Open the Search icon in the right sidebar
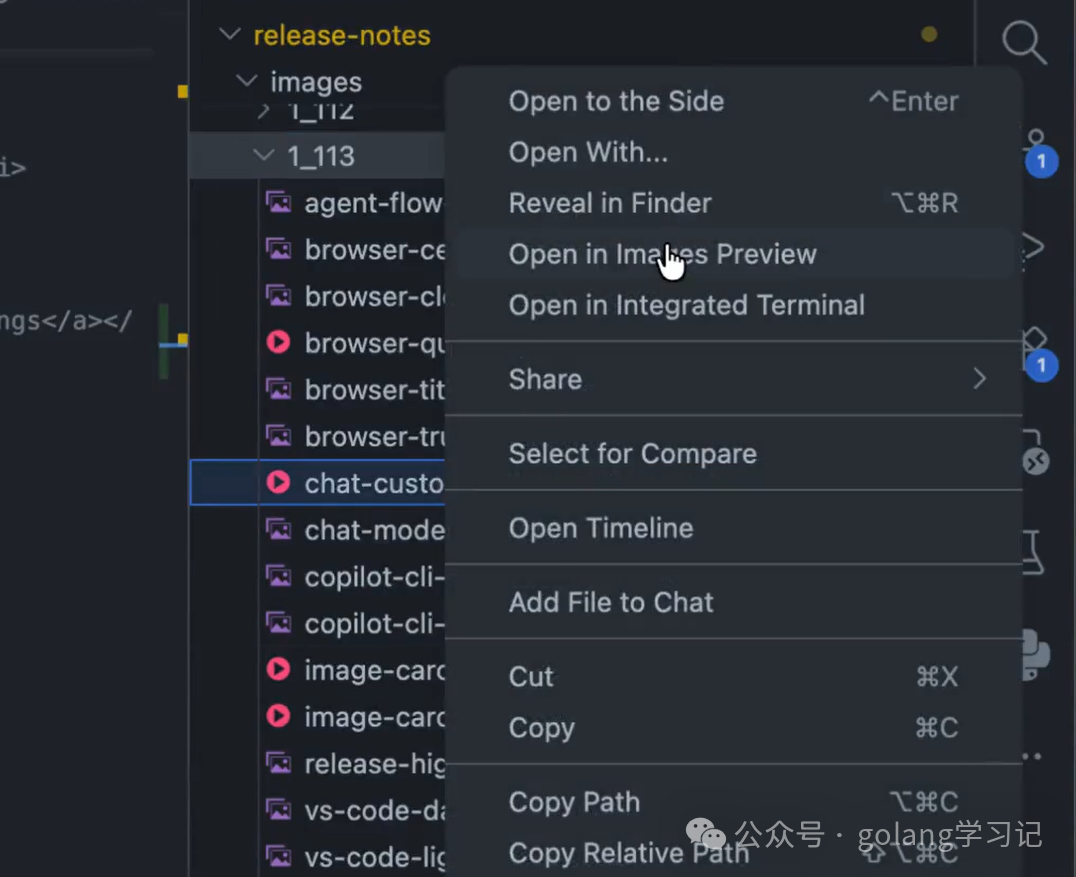Screen dimensions: 1076x877 [1024, 44]
